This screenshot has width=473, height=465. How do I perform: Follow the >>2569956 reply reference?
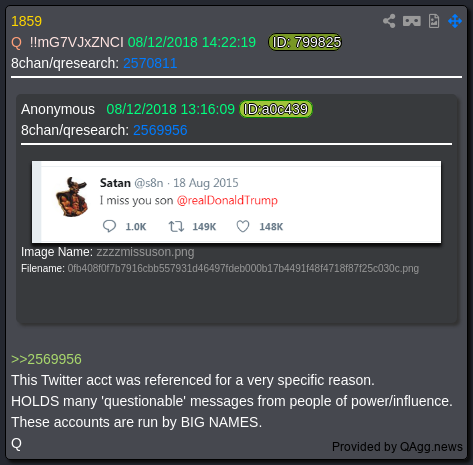[x=46, y=359]
